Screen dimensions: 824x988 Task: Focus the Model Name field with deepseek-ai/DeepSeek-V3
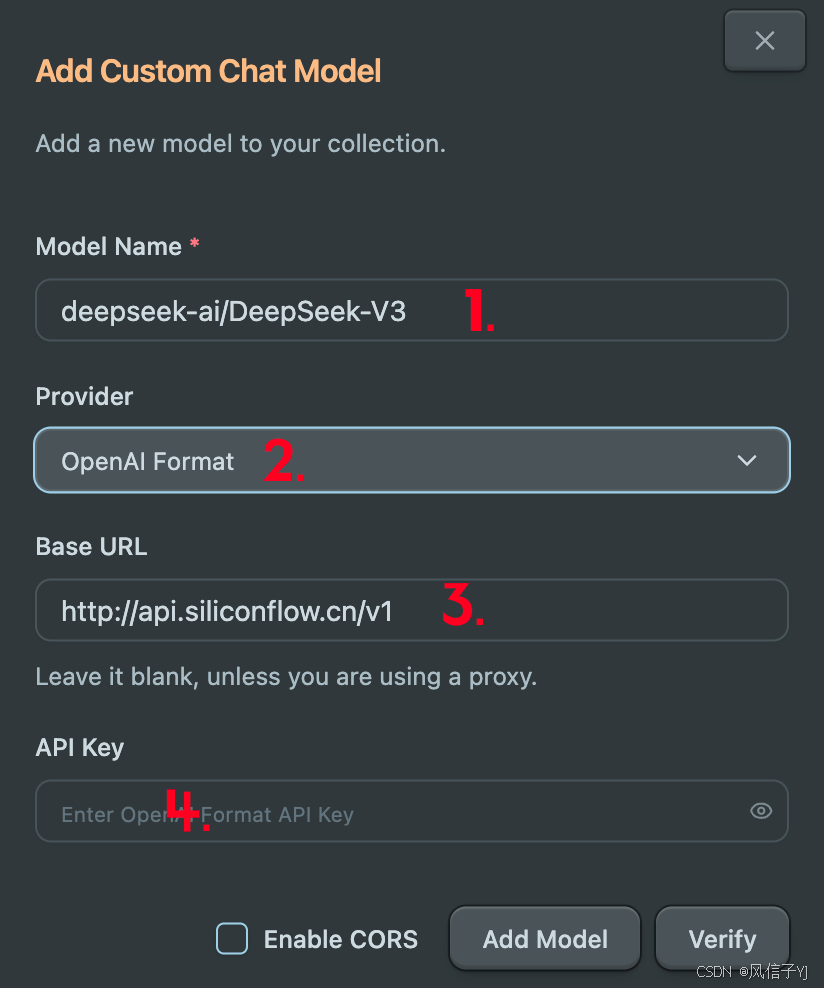(x=412, y=311)
